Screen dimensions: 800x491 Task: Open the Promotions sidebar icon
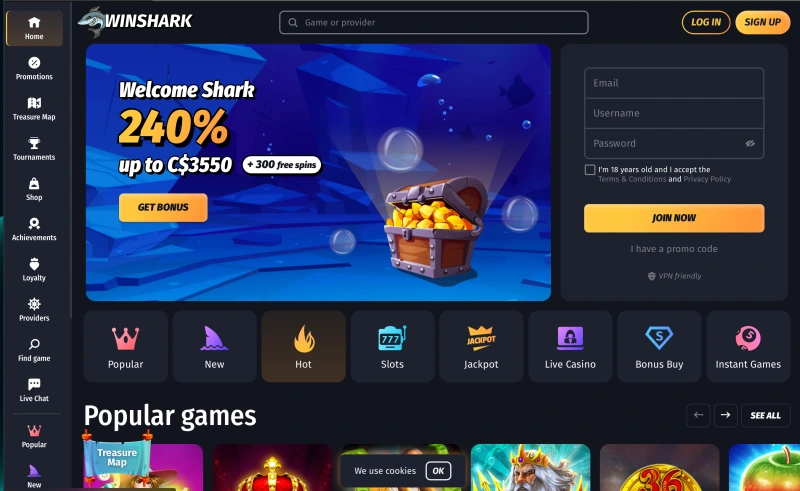click(x=34, y=63)
